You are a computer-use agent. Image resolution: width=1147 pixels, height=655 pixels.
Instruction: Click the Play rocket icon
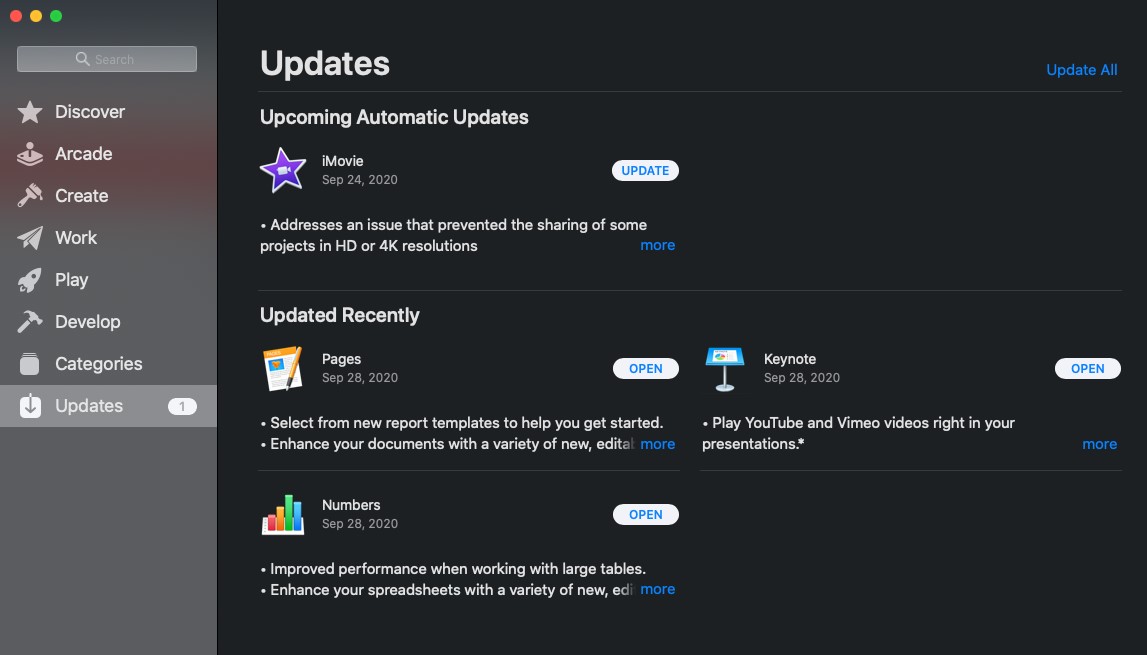[30, 280]
